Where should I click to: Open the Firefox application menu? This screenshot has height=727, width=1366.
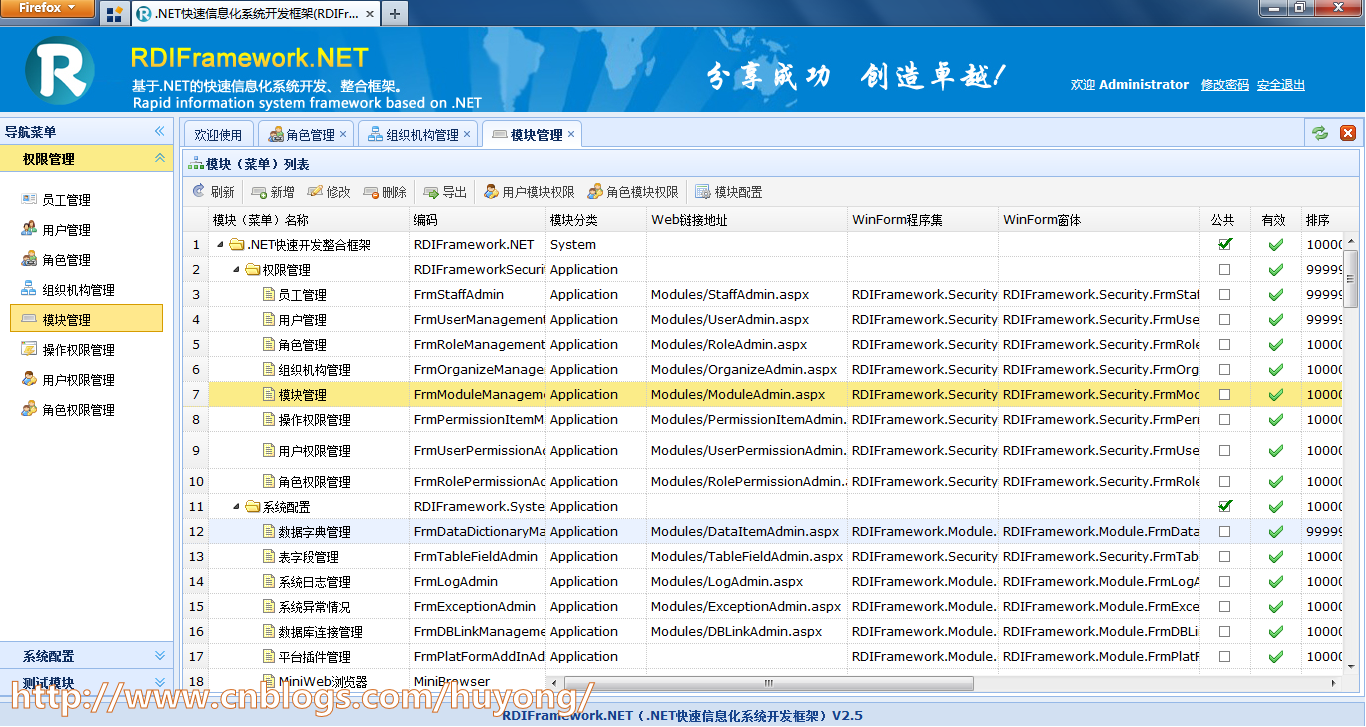[48, 8]
